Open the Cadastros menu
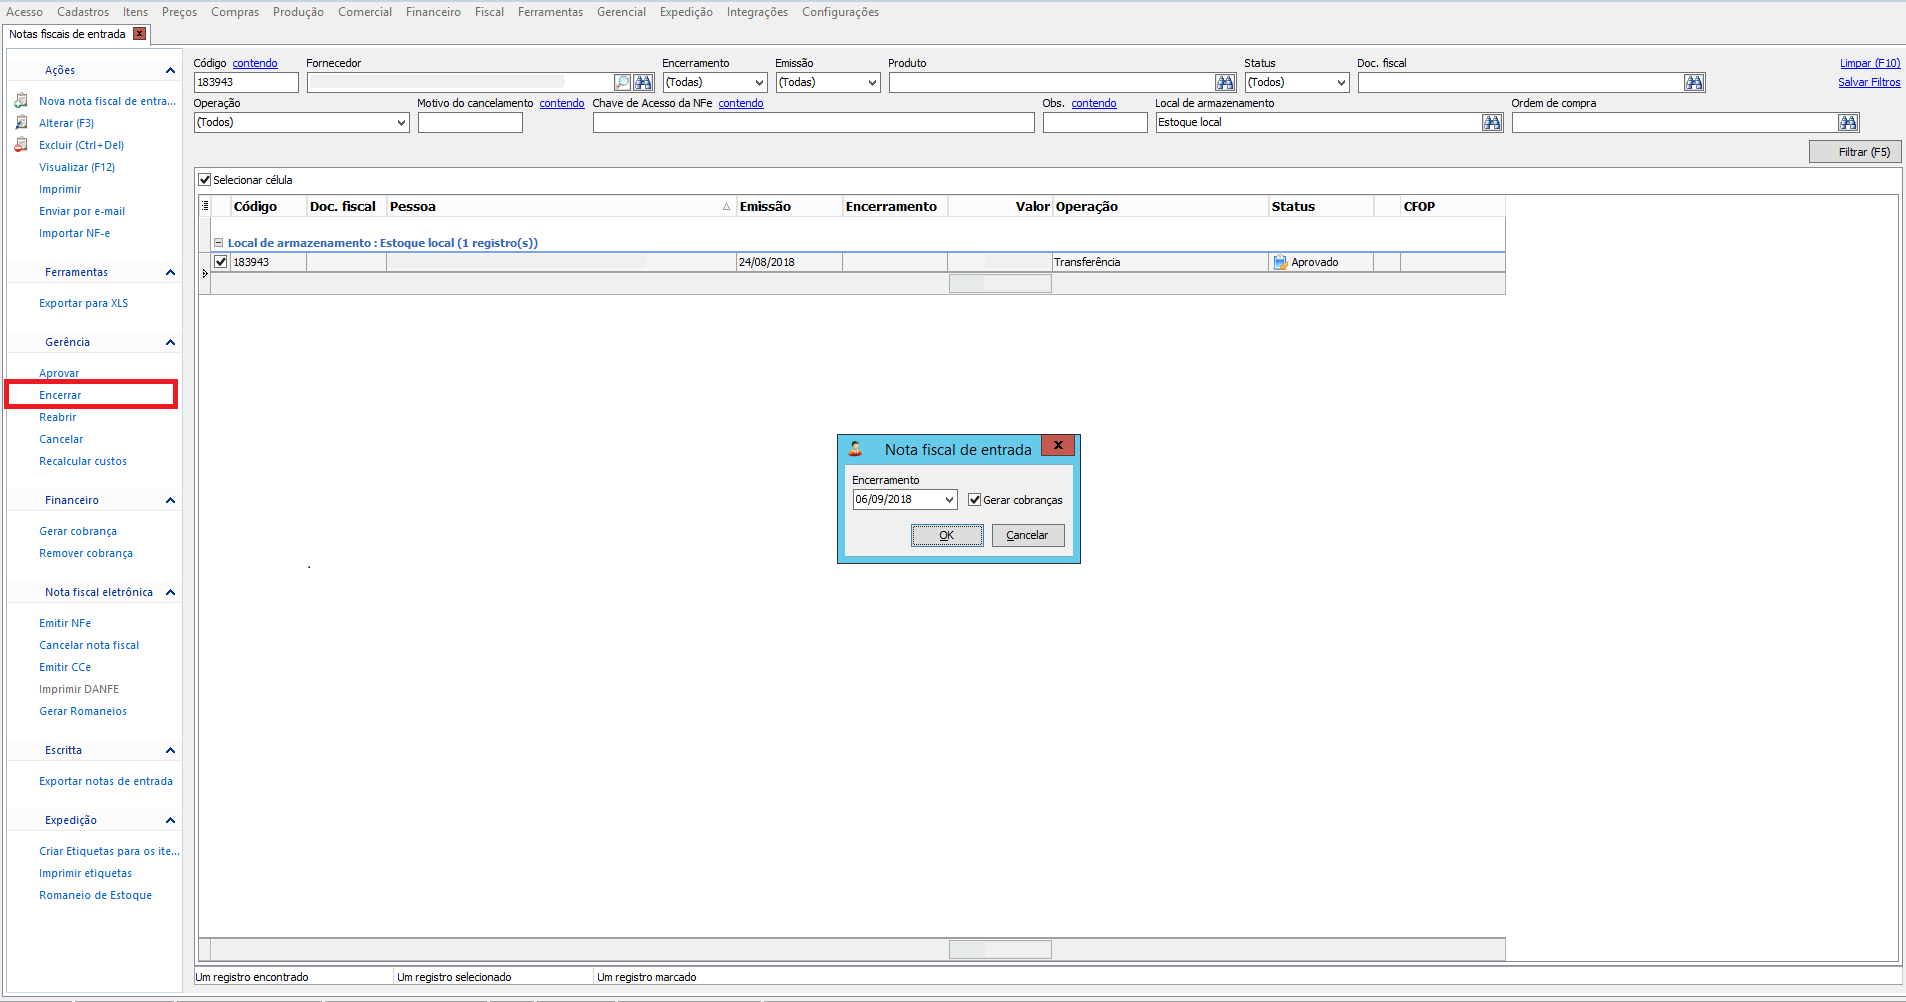The width and height of the screenshot is (1906, 1002). click(x=83, y=12)
